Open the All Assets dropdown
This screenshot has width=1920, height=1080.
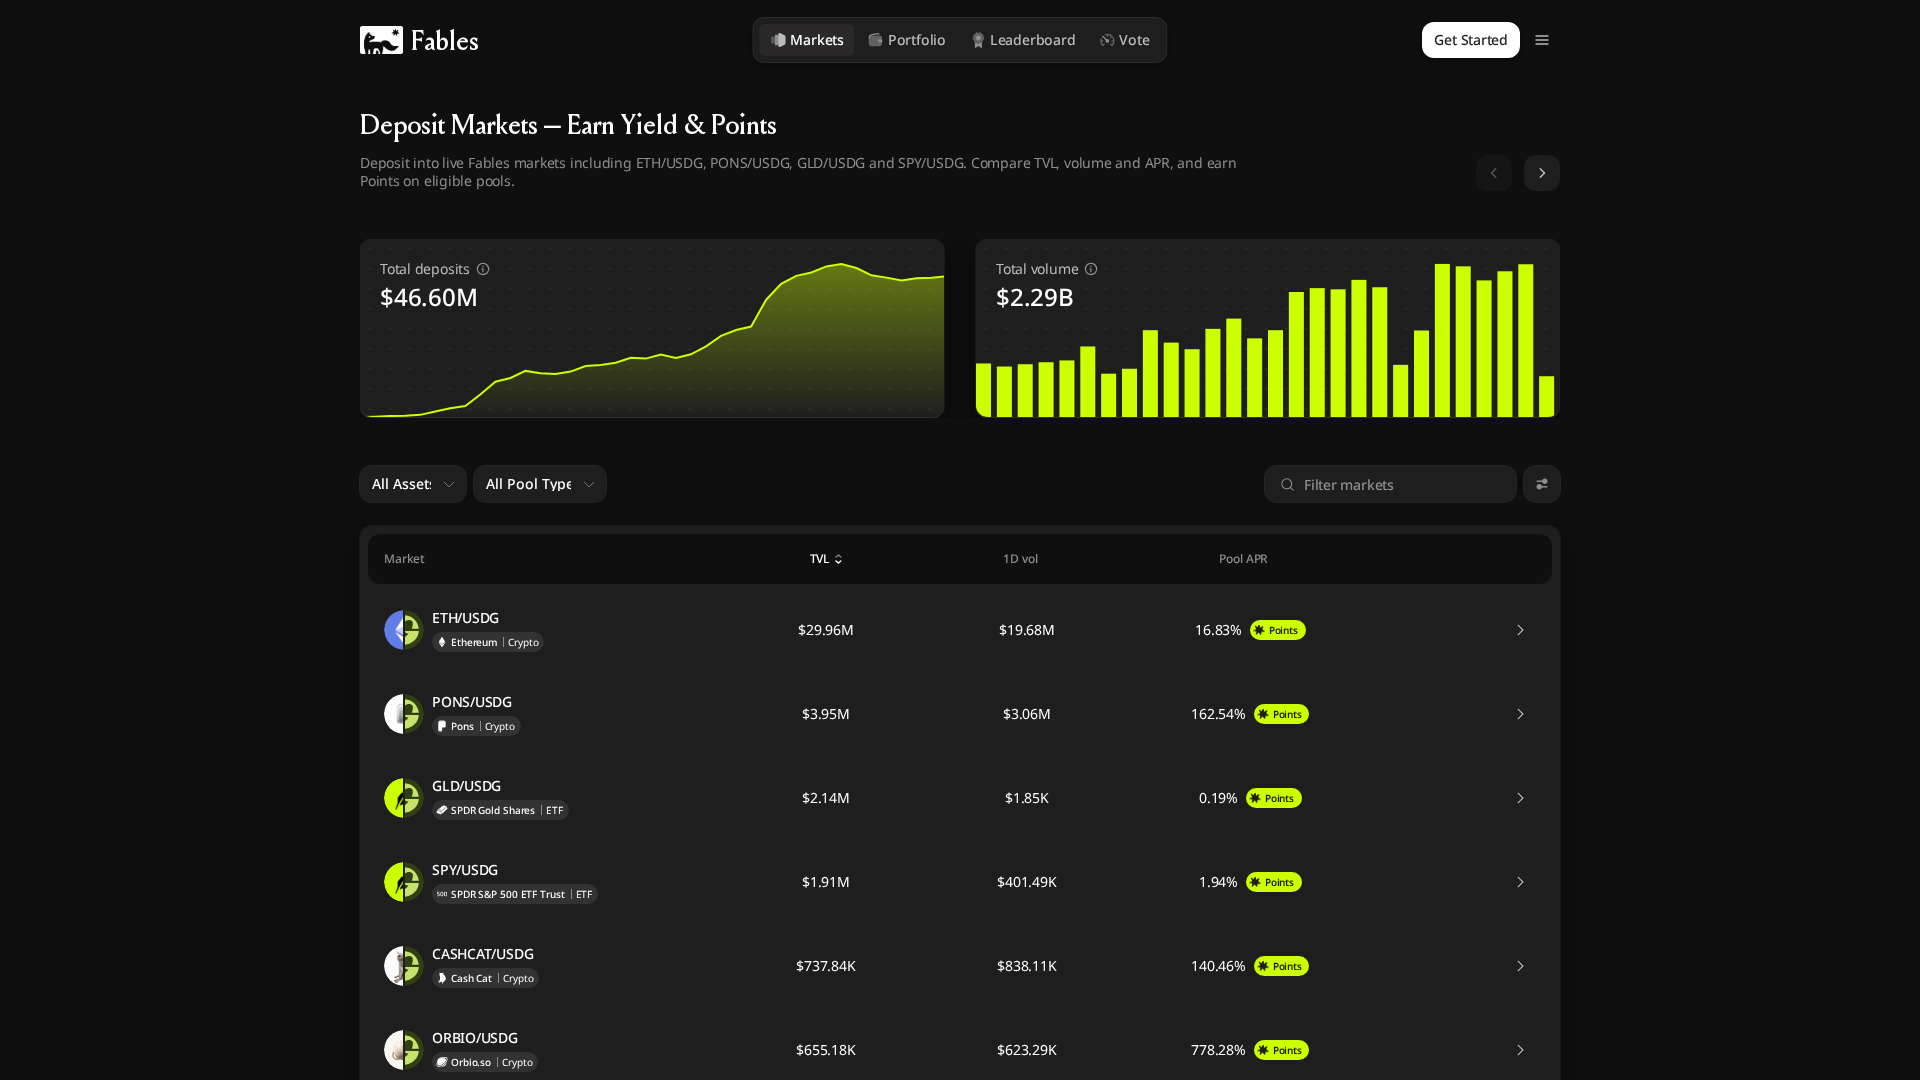click(413, 484)
